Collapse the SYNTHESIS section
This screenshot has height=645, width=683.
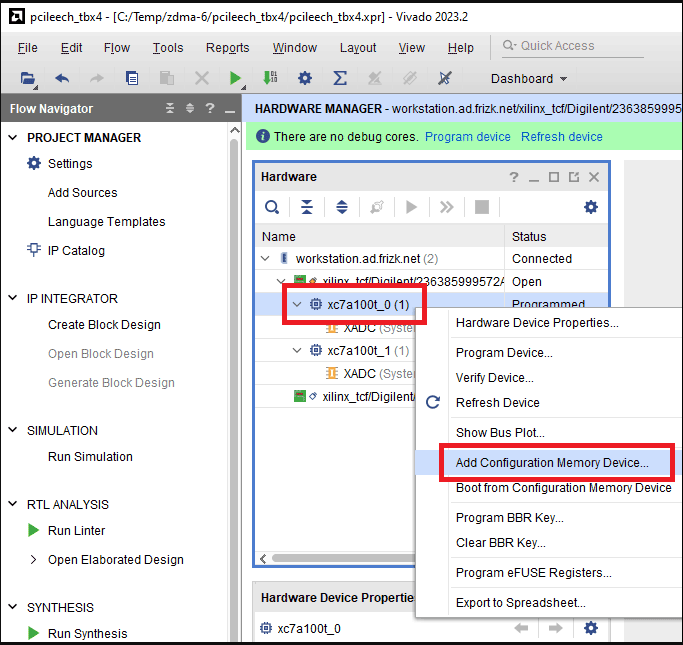13,607
